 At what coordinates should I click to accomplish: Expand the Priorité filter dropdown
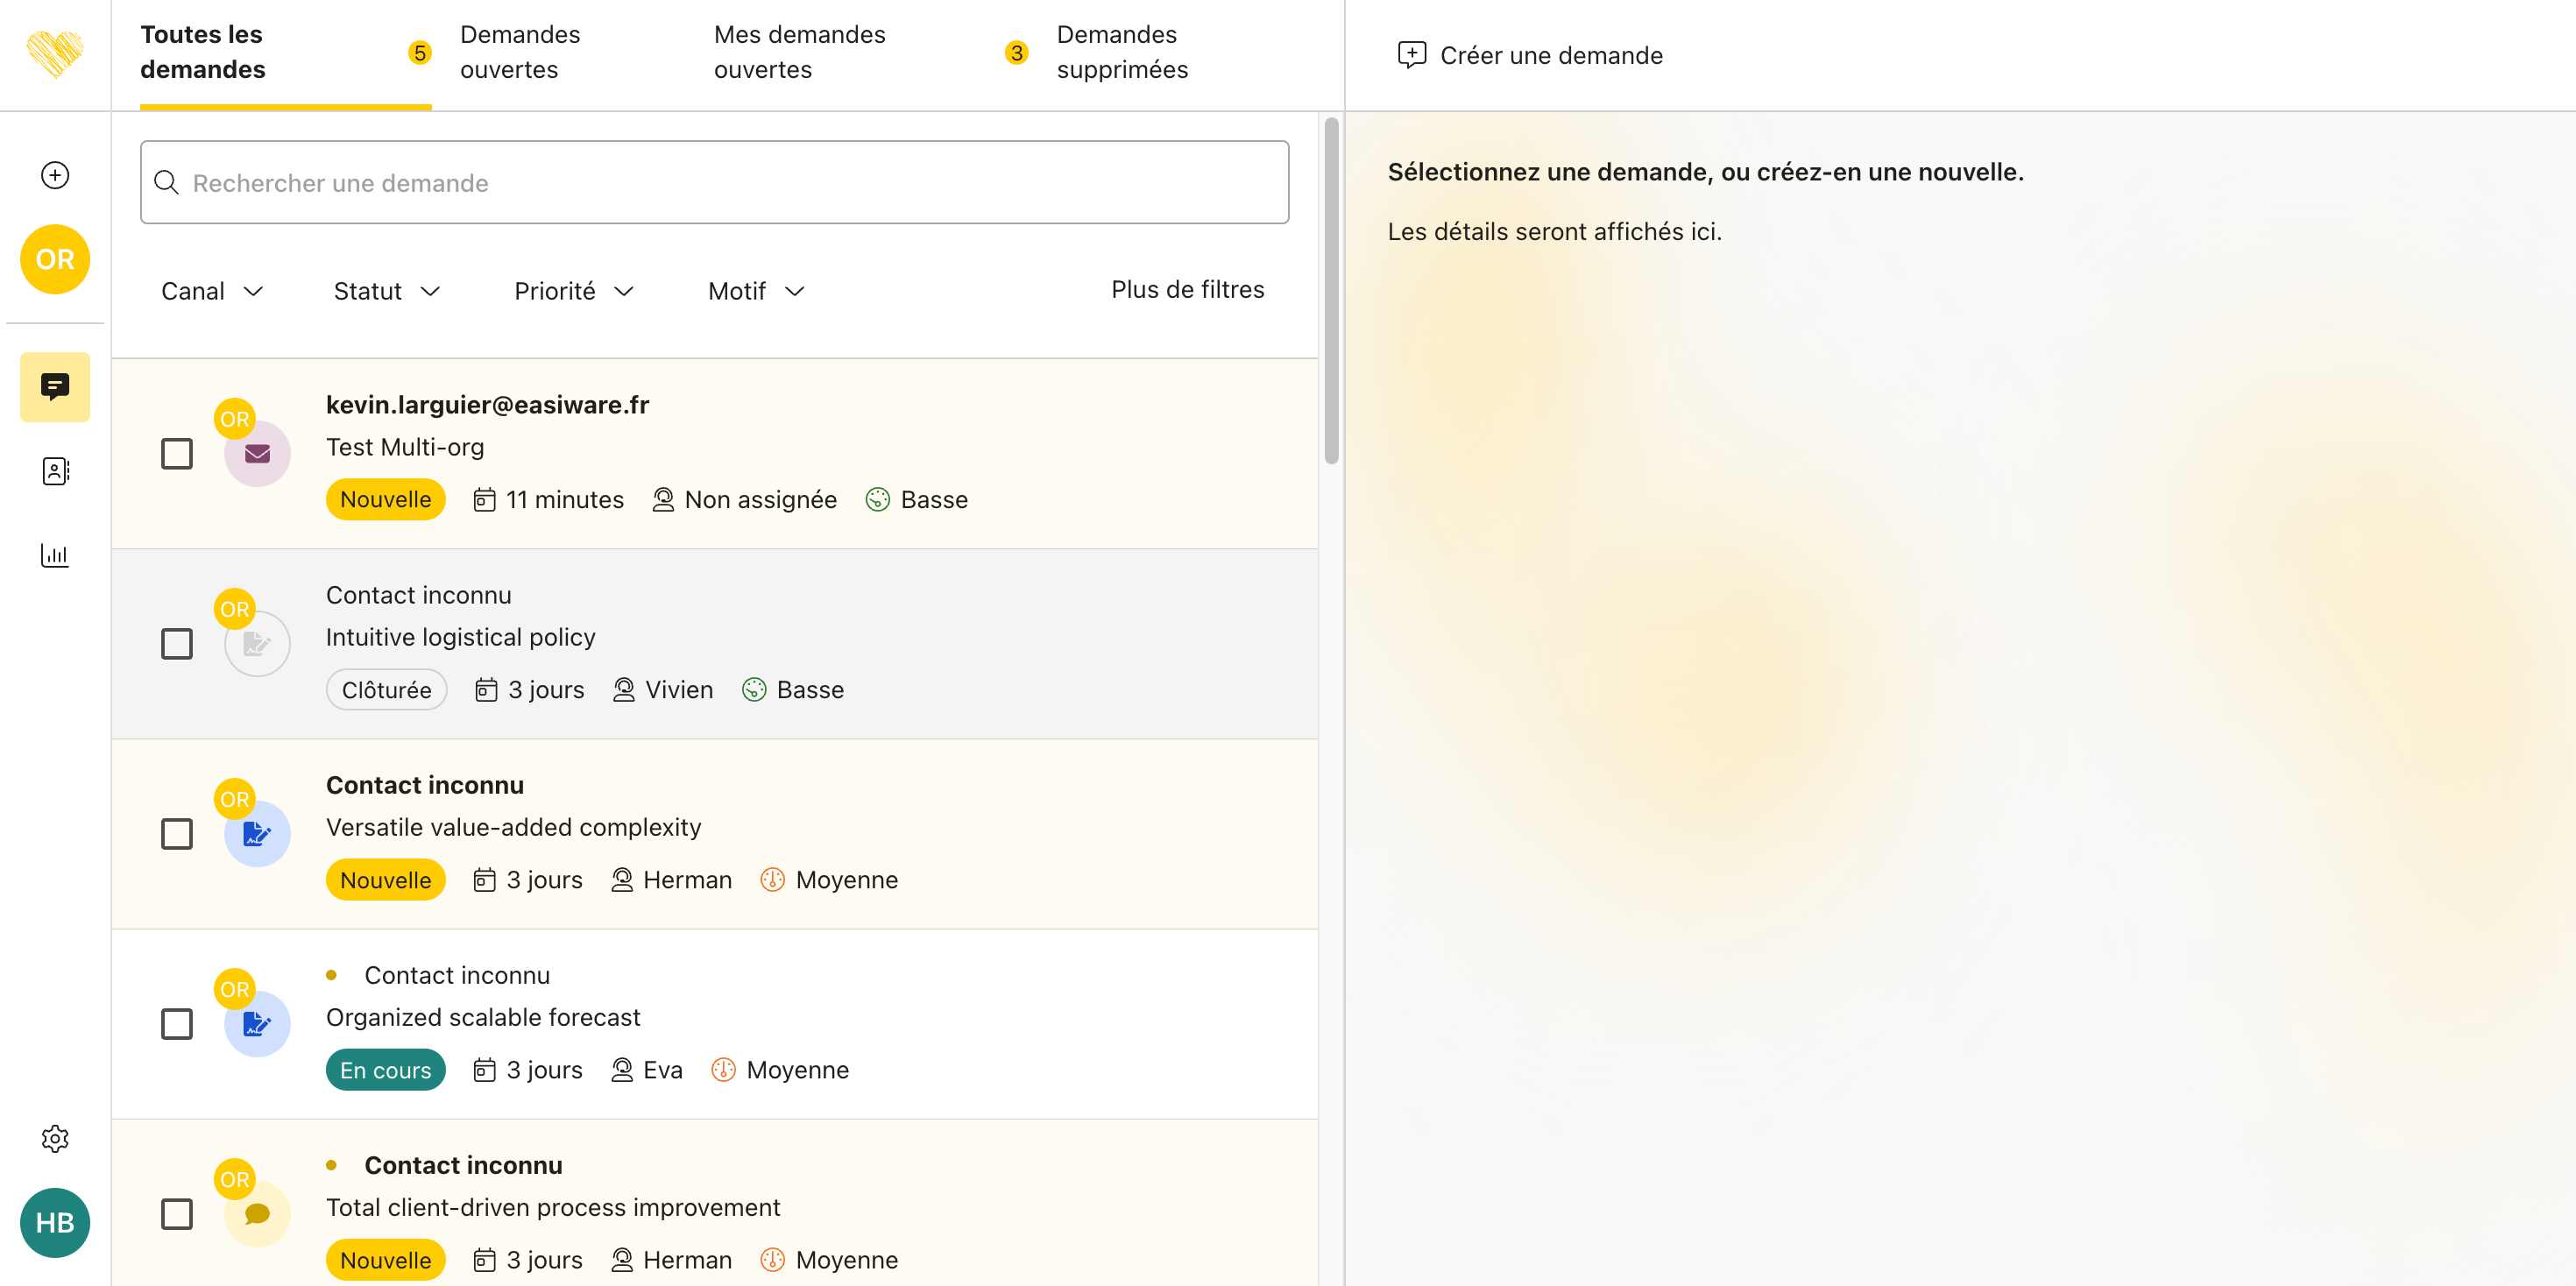(574, 291)
